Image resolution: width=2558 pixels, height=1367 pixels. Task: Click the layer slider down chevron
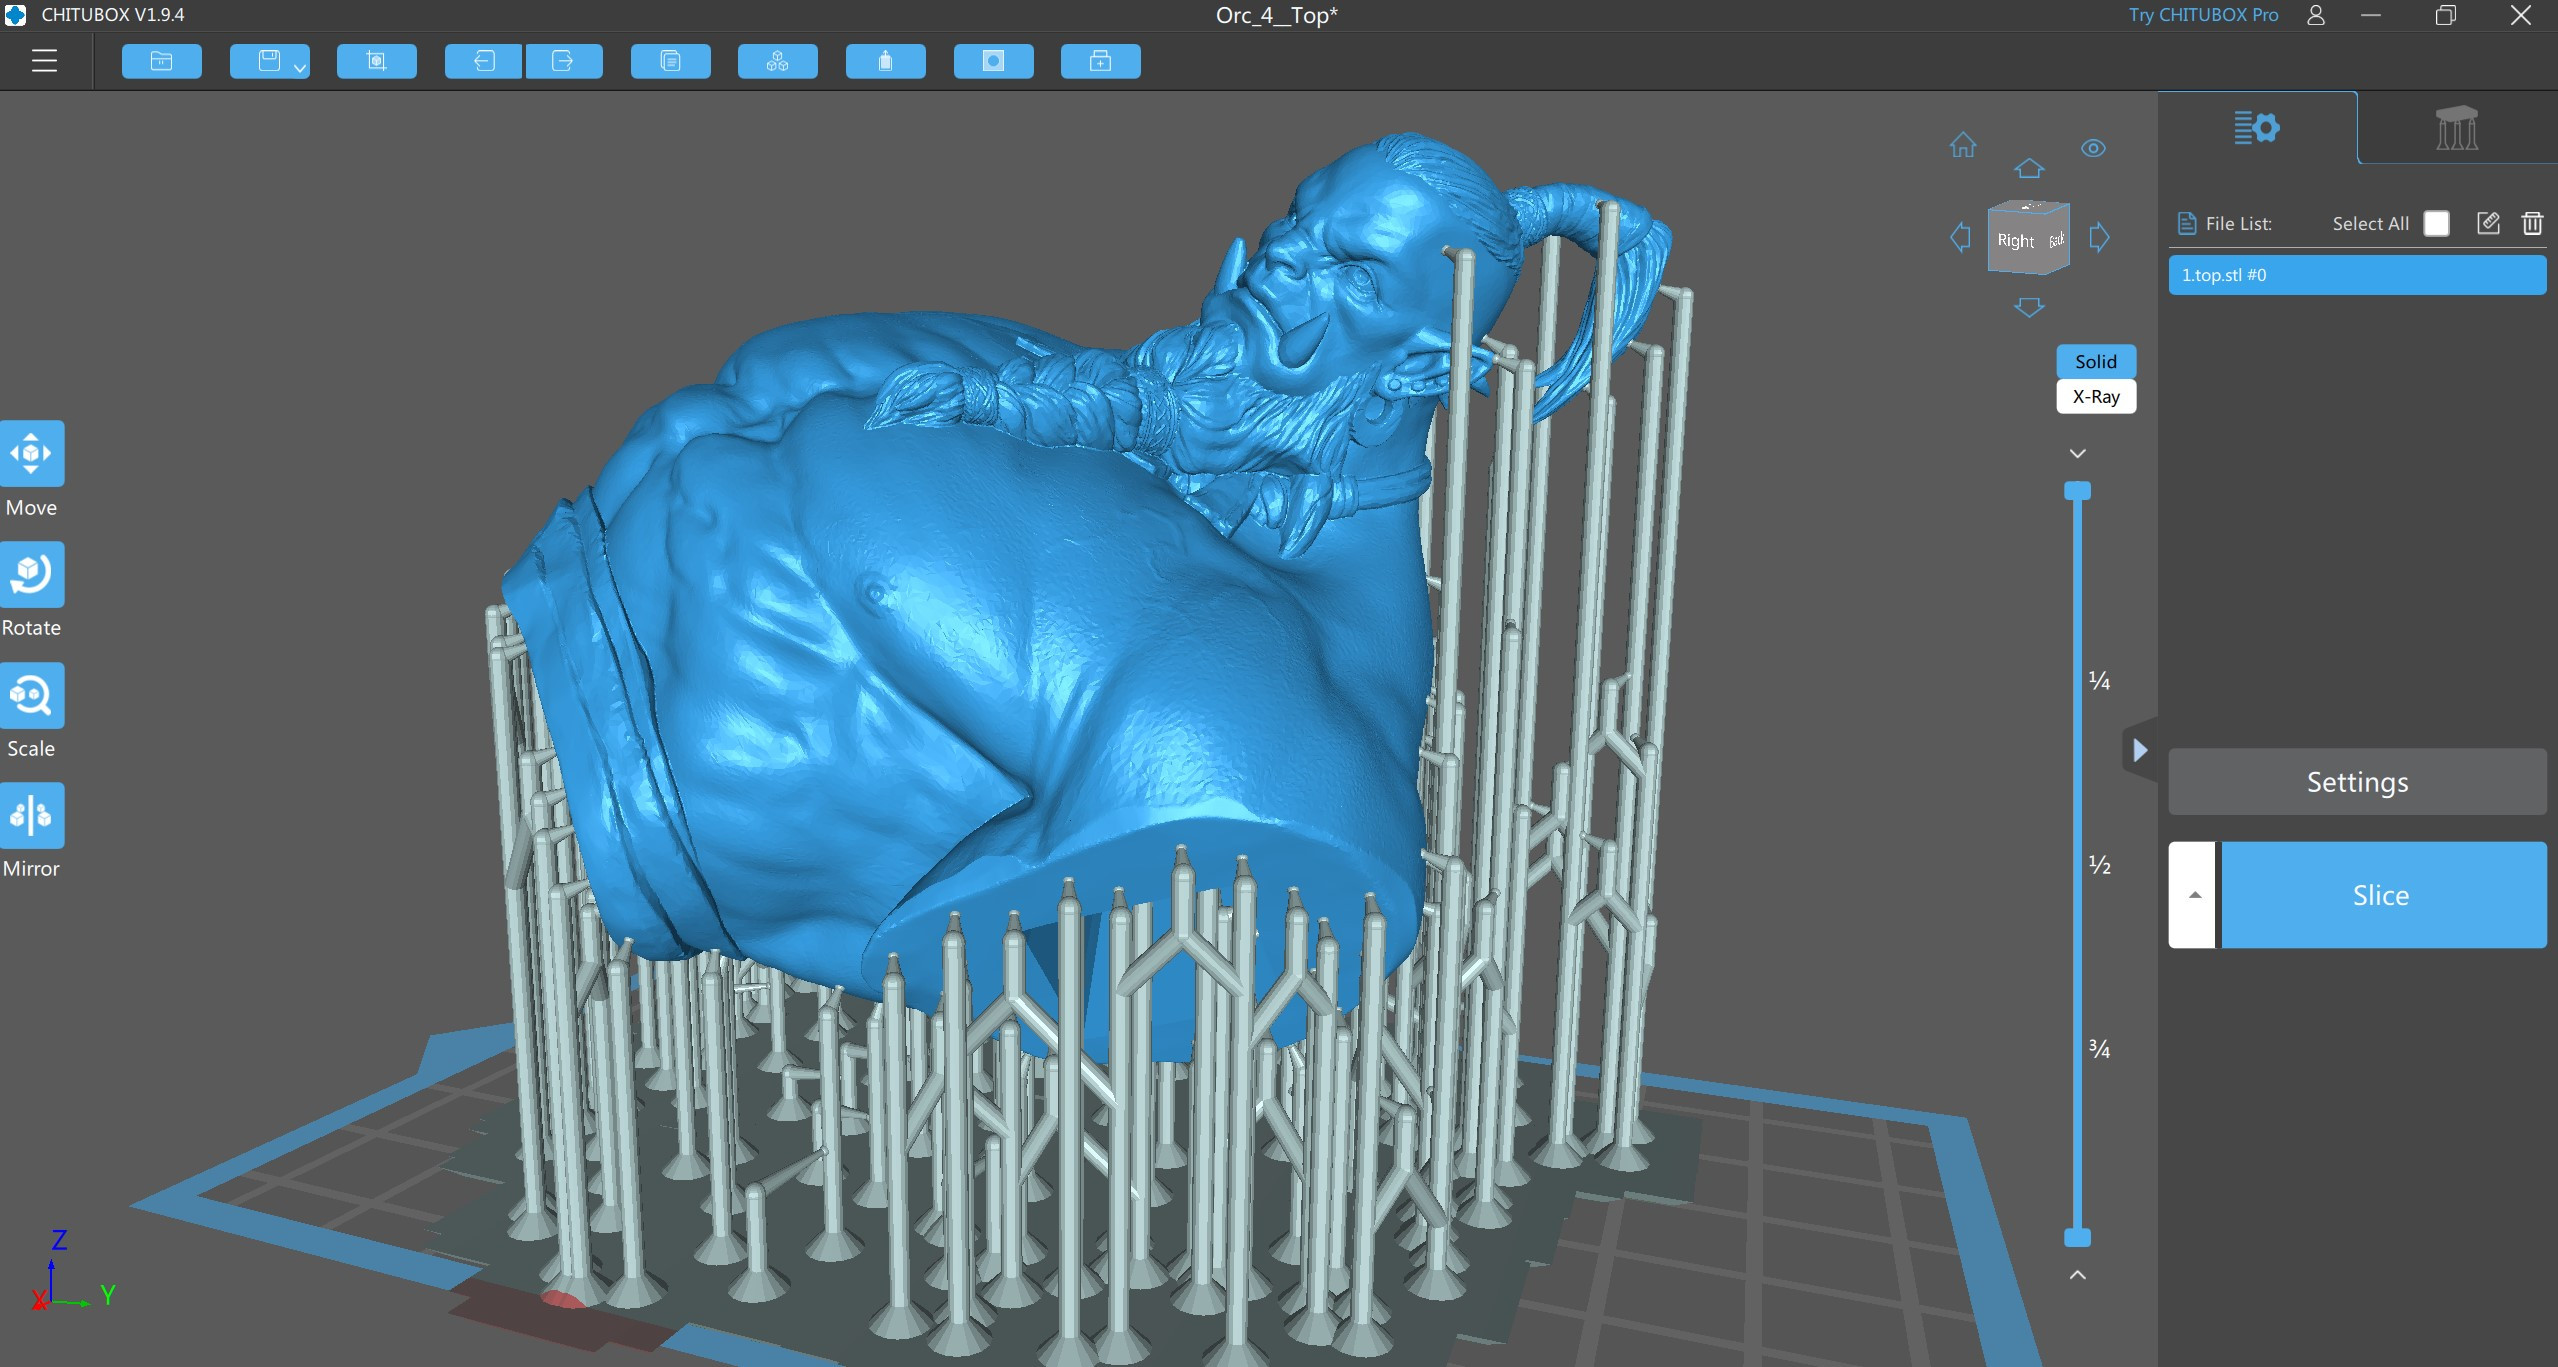click(x=2077, y=453)
